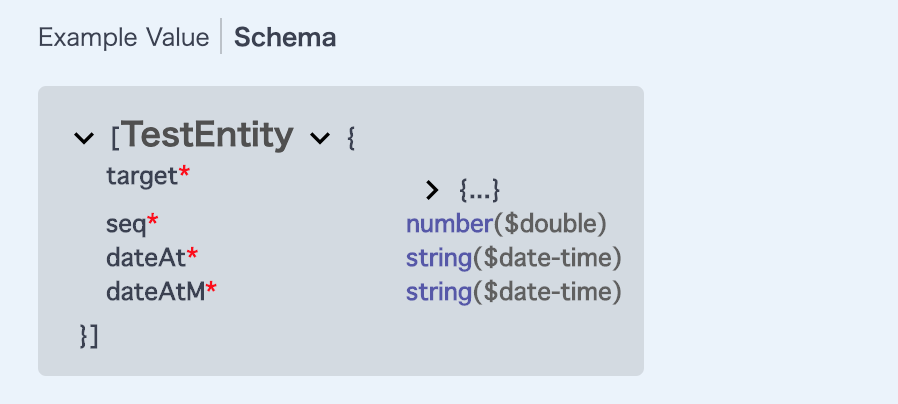Switch to the Example Value tab
Screen dimensions: 898x404
point(124,38)
